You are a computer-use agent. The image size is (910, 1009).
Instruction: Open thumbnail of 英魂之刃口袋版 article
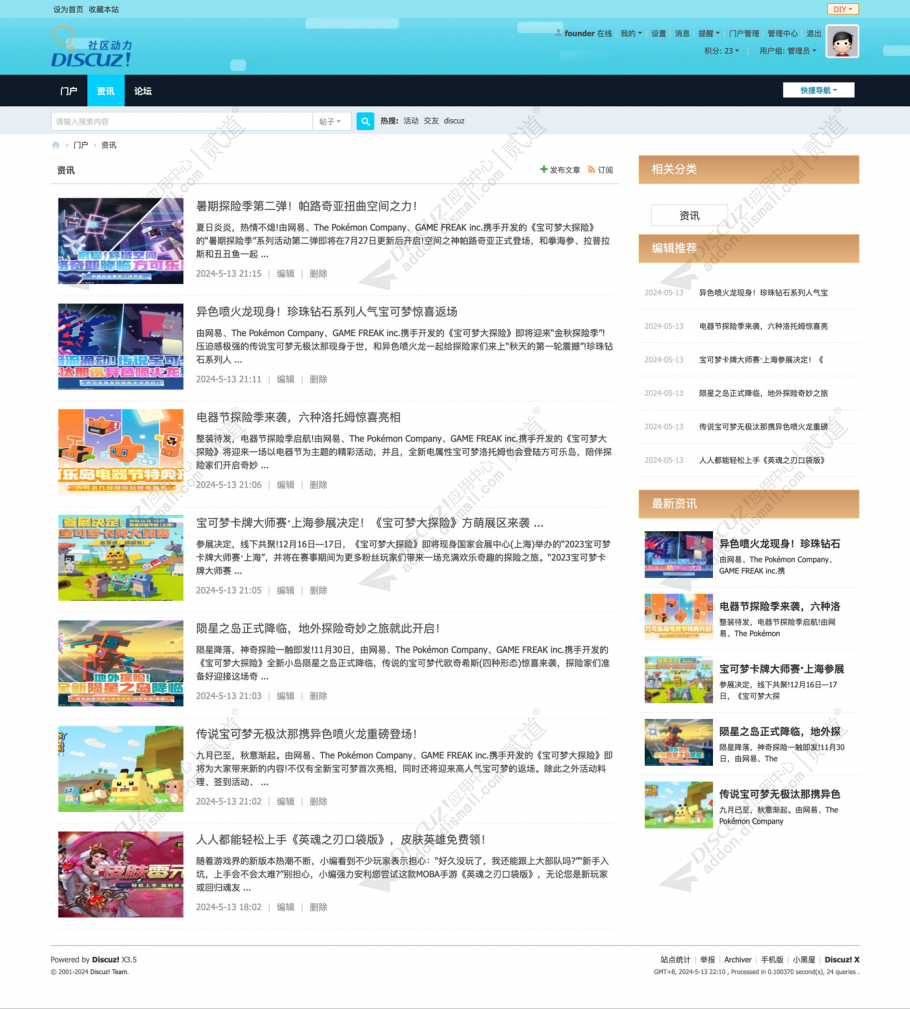pos(120,874)
